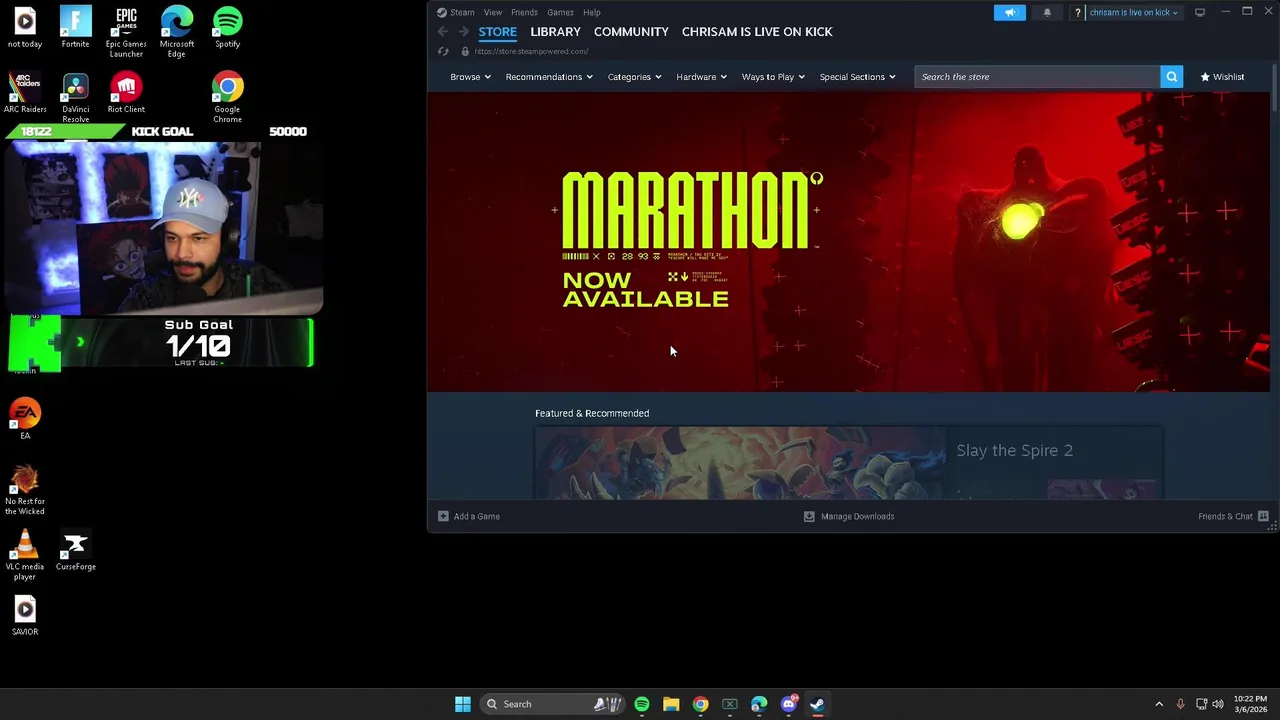
Task: Open ARC Raiders desktop shortcut
Action: click(25, 93)
